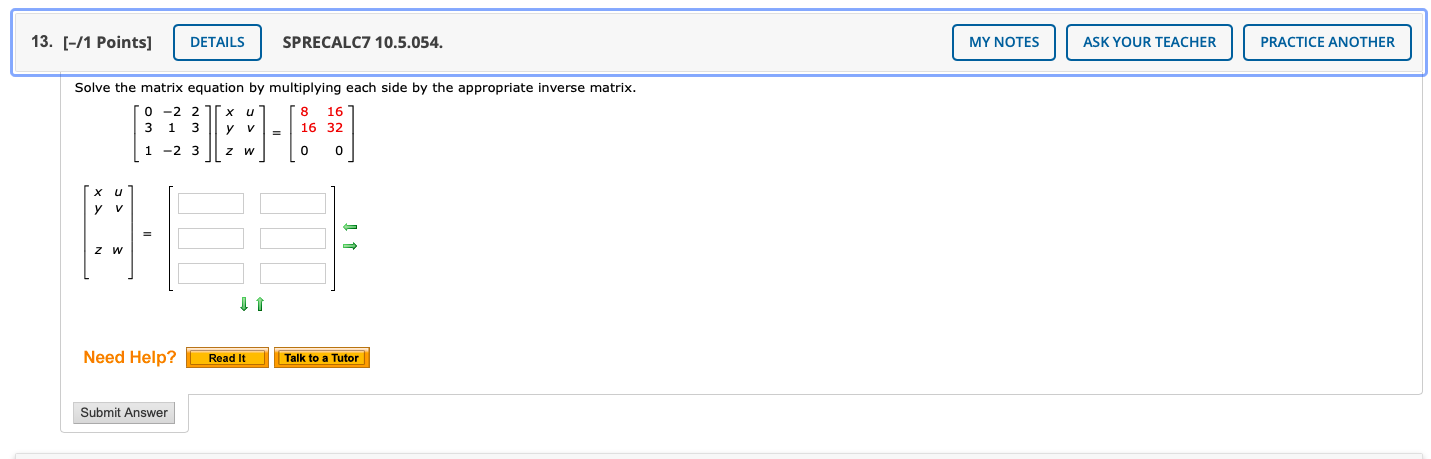The height and width of the screenshot is (459, 1431).
Task: Click the ASK YOUR TEACHER button
Action: [x=1149, y=42]
